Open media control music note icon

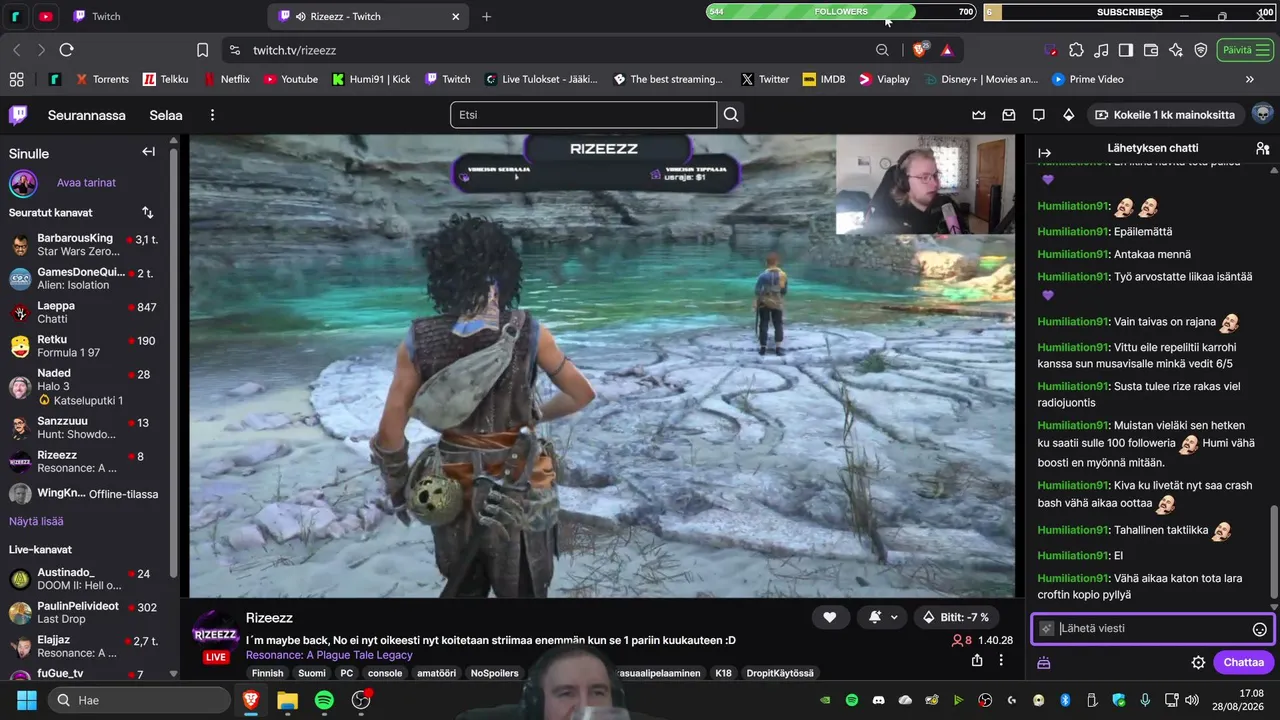point(1101,50)
